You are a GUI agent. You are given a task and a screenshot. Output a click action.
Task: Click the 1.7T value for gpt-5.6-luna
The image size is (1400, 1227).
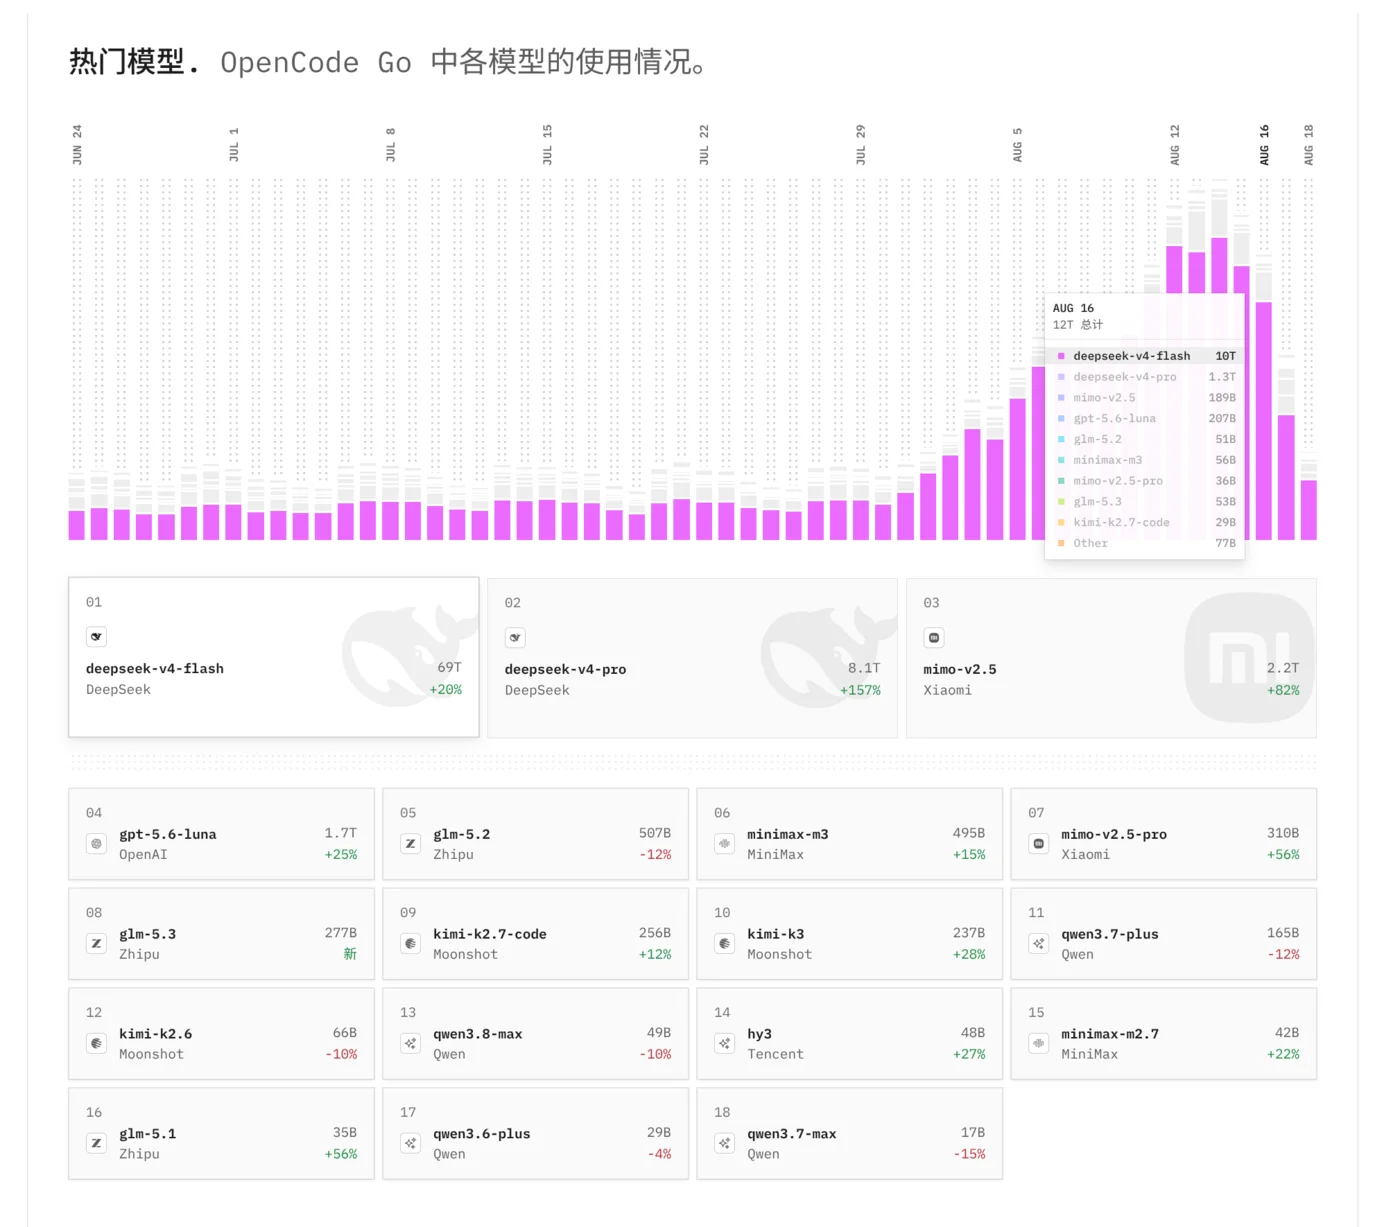click(x=340, y=833)
